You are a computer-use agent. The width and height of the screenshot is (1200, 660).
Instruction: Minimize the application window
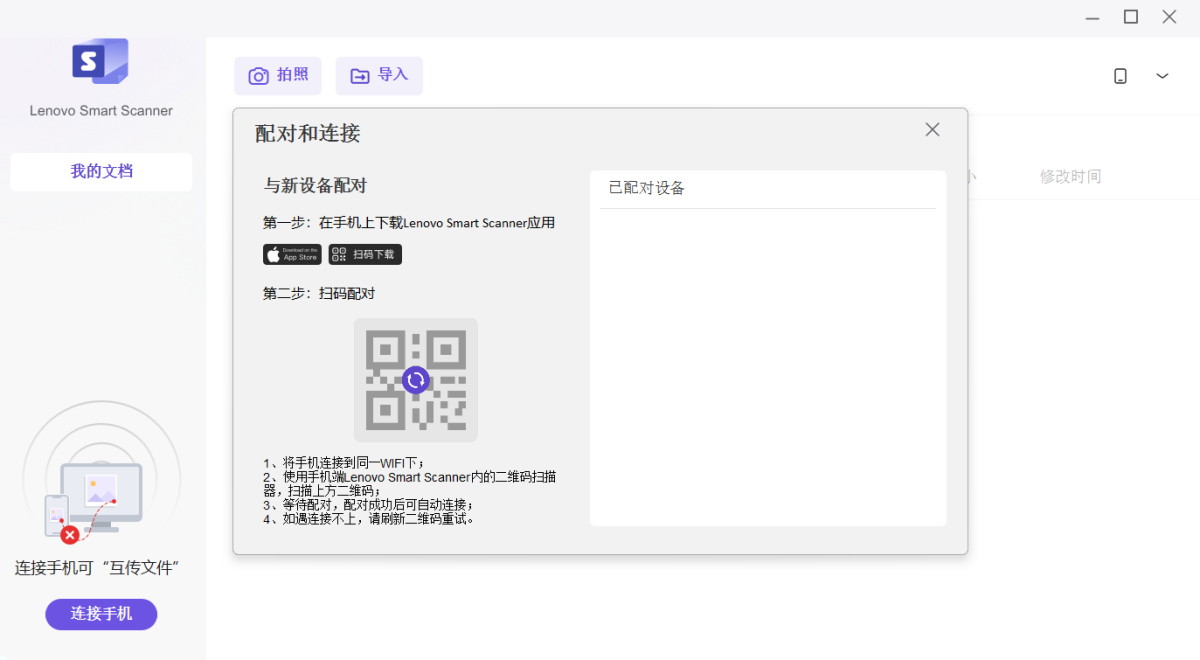point(1092,17)
